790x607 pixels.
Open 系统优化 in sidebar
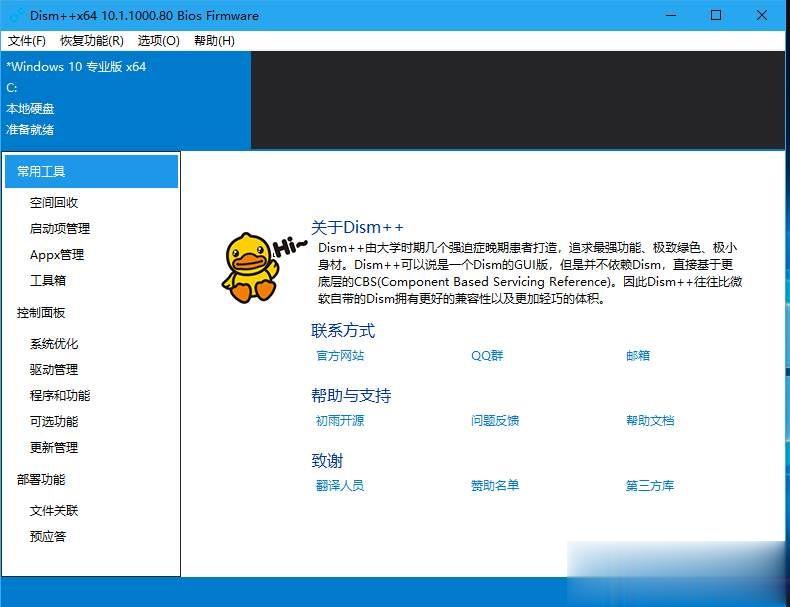click(54, 344)
